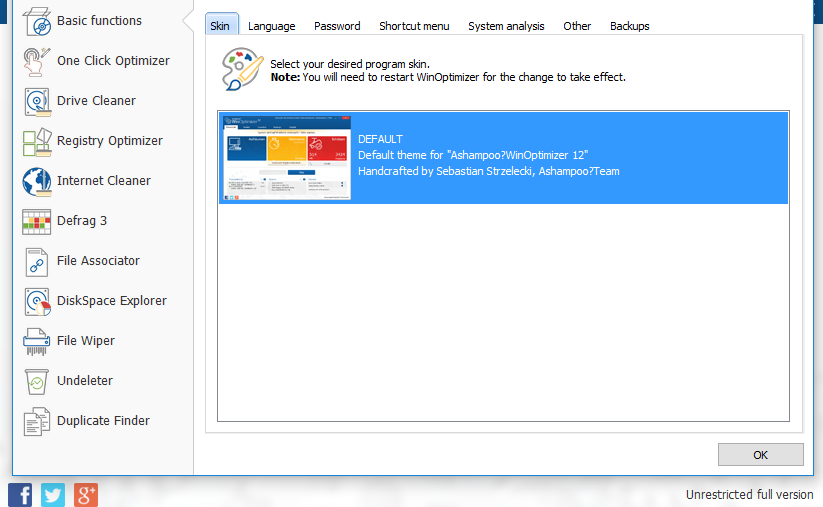
Task: Open Internet Cleaner label
Action: coord(103,181)
